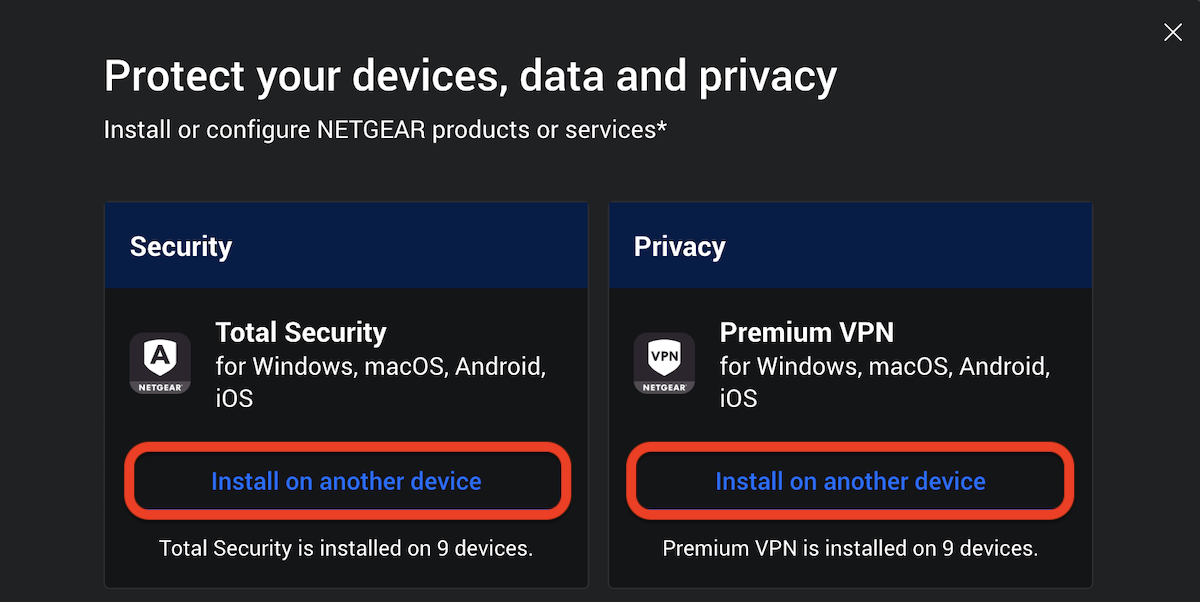Click supported platforms text under Premium VPN

tap(885, 382)
